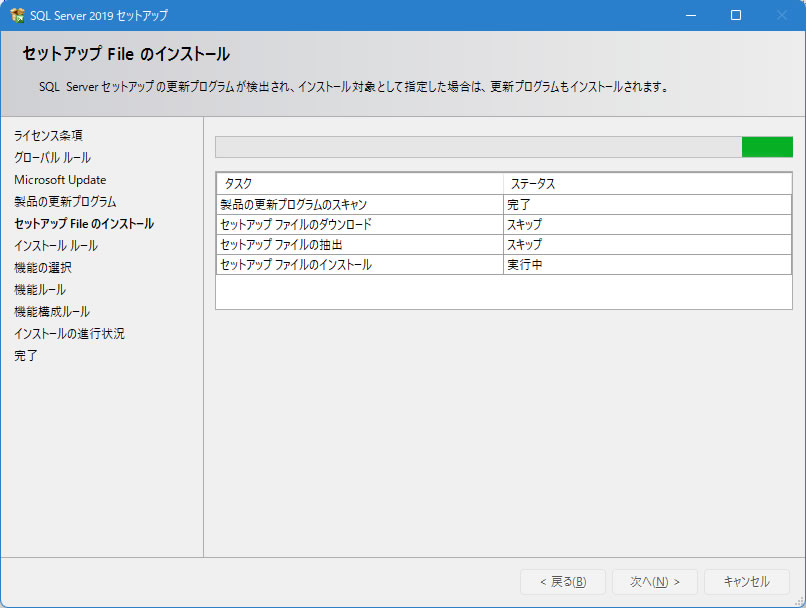
Task: Click the 次へ(N) button
Action: tap(655, 582)
